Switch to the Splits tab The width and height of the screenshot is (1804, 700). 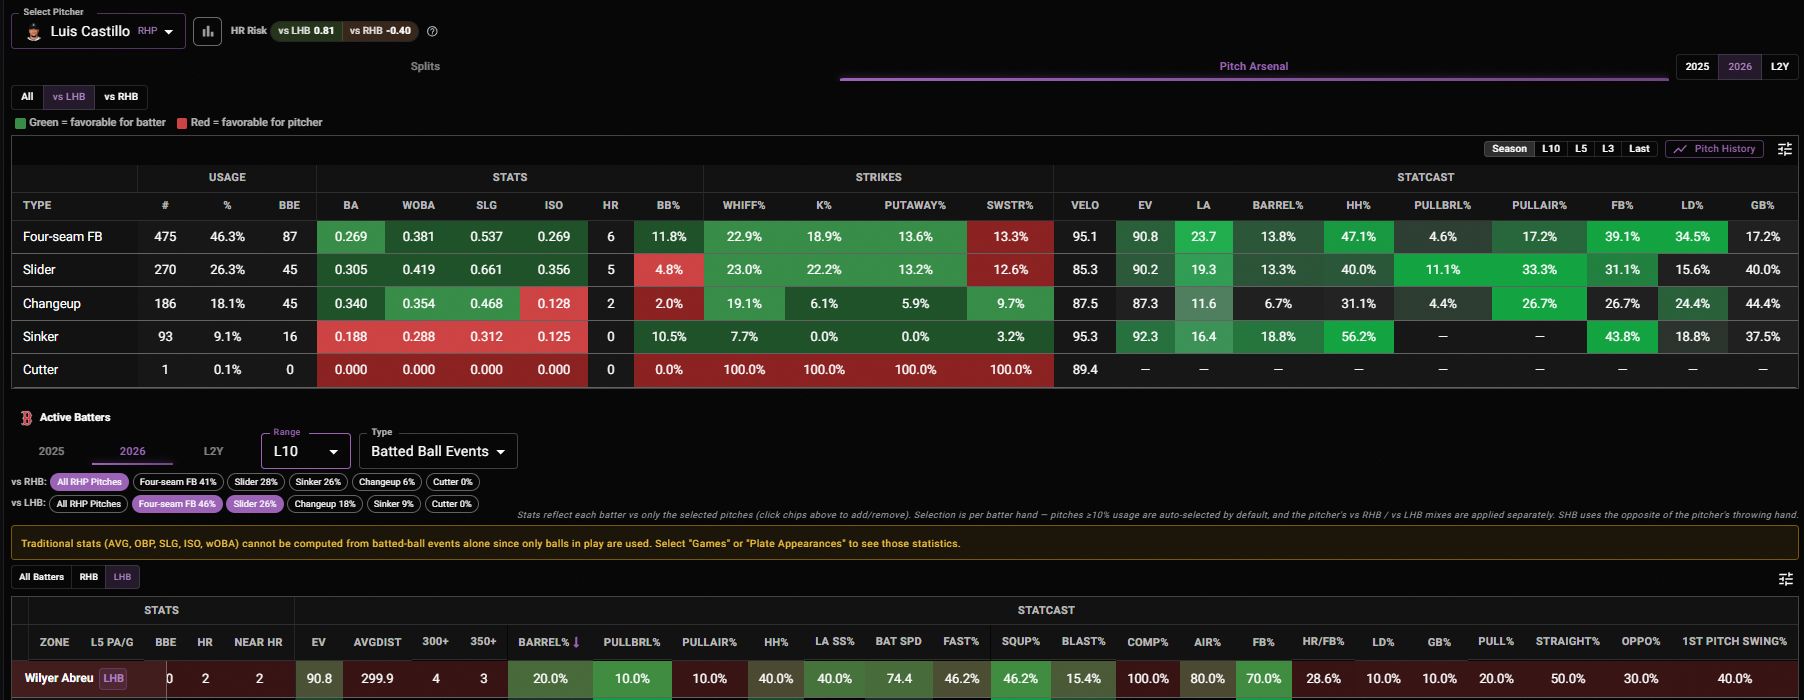425,66
